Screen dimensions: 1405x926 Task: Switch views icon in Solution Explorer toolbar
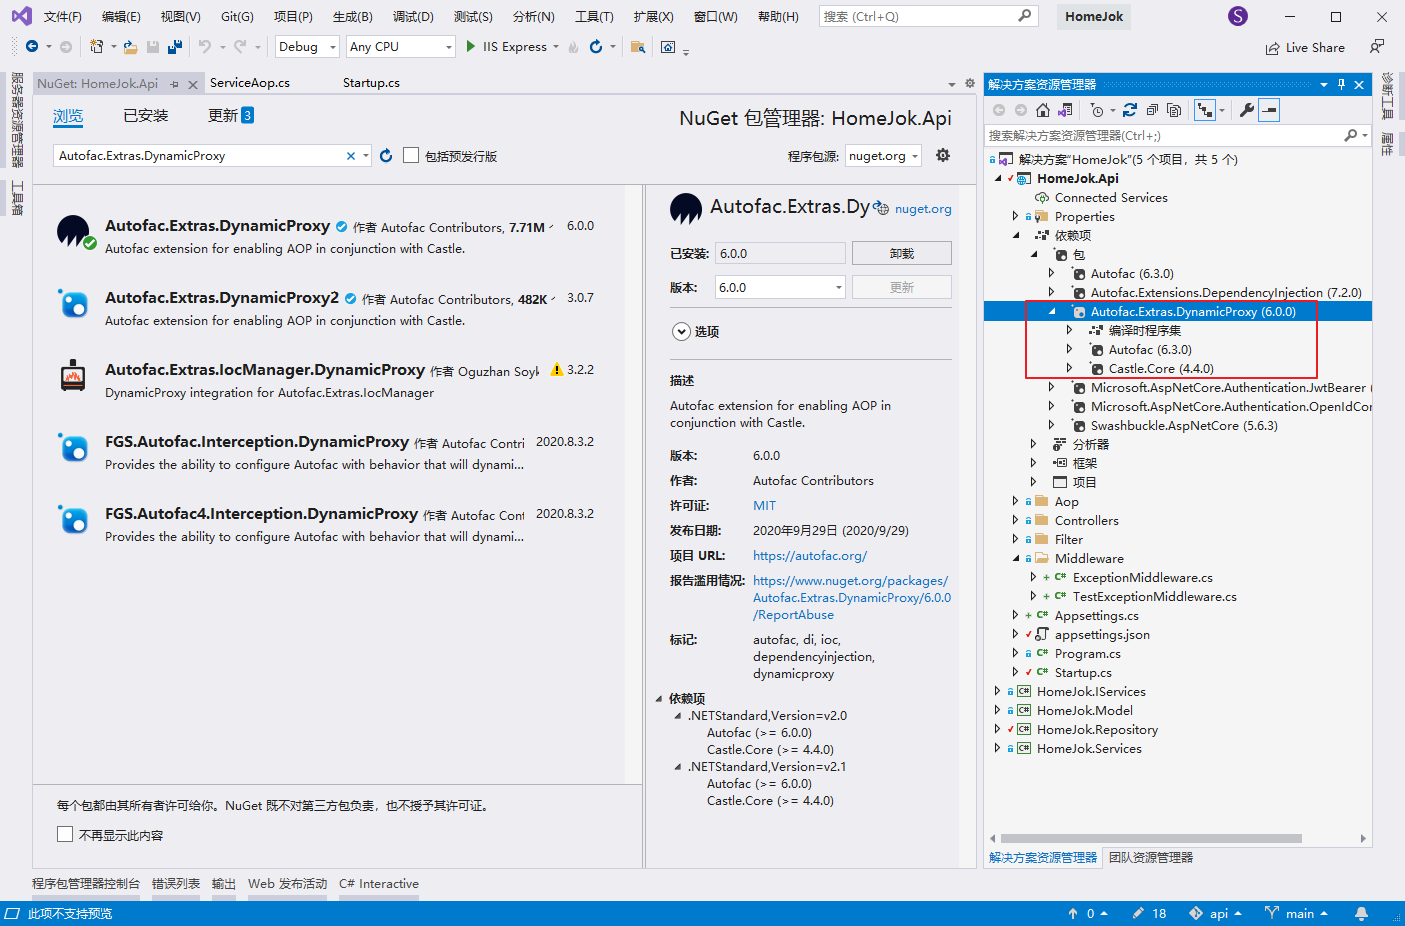(x=1065, y=110)
